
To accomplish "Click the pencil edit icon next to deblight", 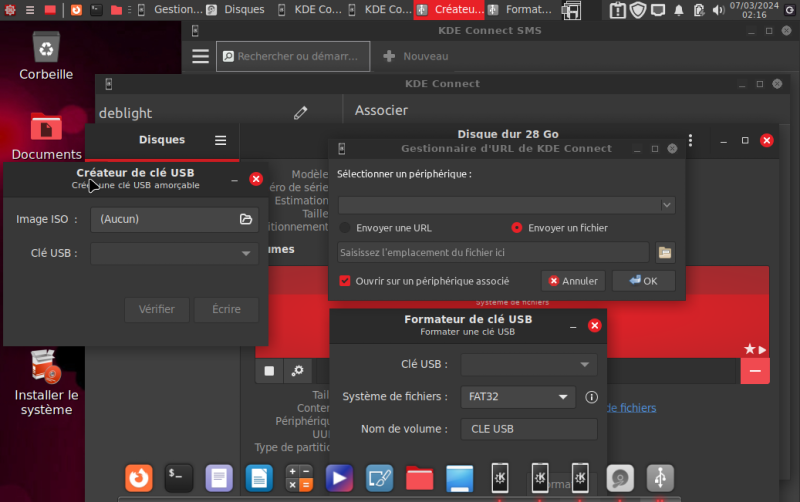I will click(300, 113).
